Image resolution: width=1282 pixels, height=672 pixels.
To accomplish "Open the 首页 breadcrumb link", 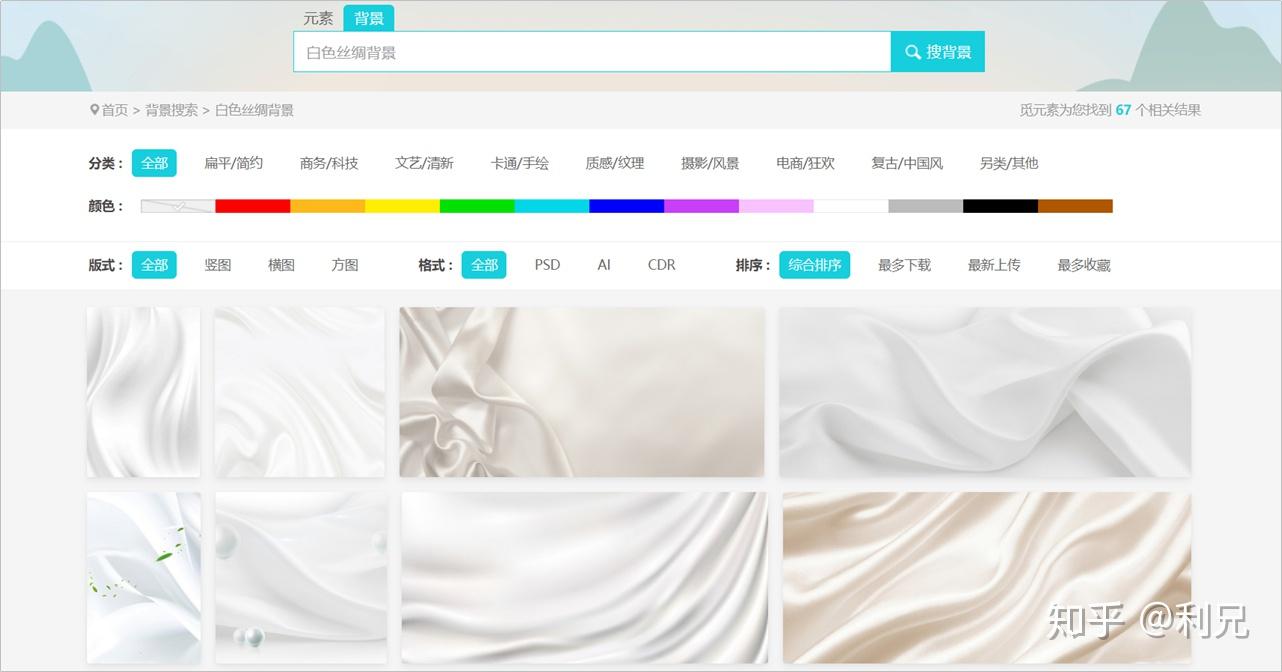I will (115, 110).
